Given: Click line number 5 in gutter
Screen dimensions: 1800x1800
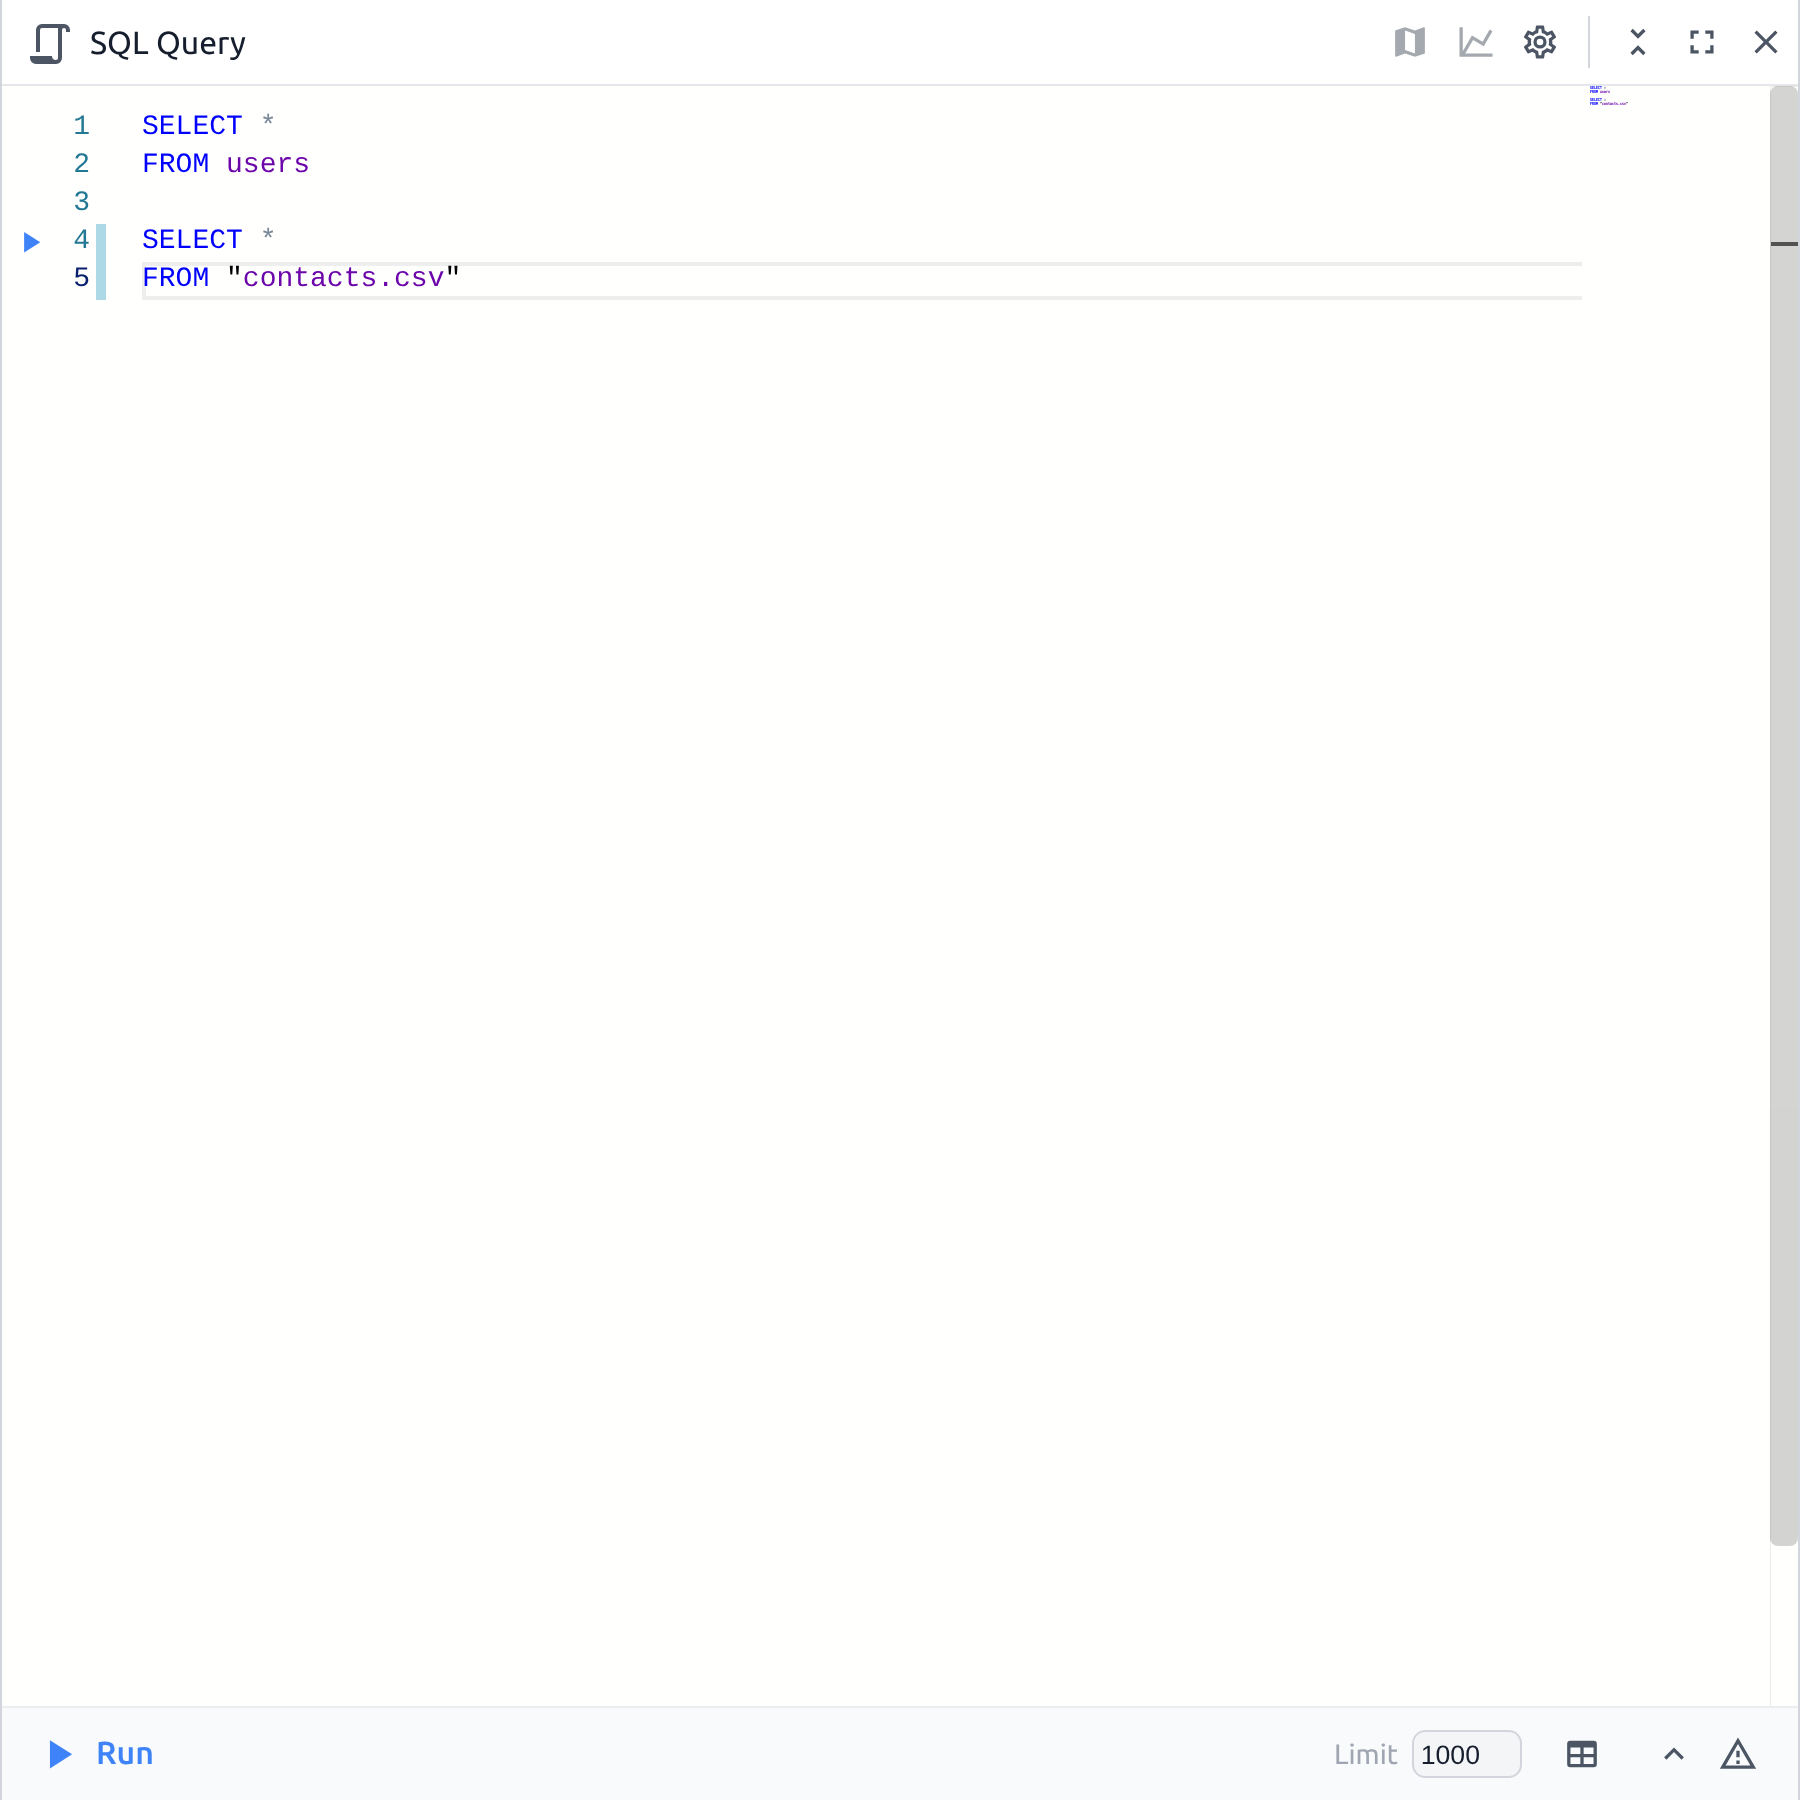Looking at the screenshot, I should pos(81,278).
